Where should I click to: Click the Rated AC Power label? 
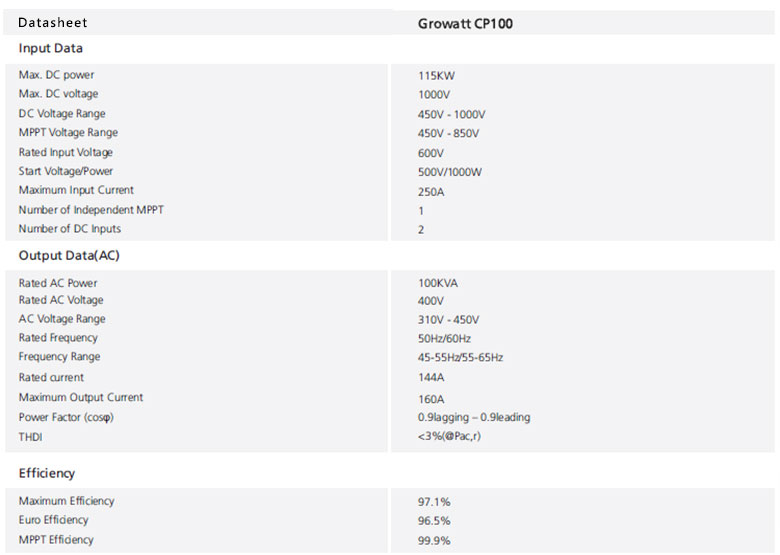point(58,283)
